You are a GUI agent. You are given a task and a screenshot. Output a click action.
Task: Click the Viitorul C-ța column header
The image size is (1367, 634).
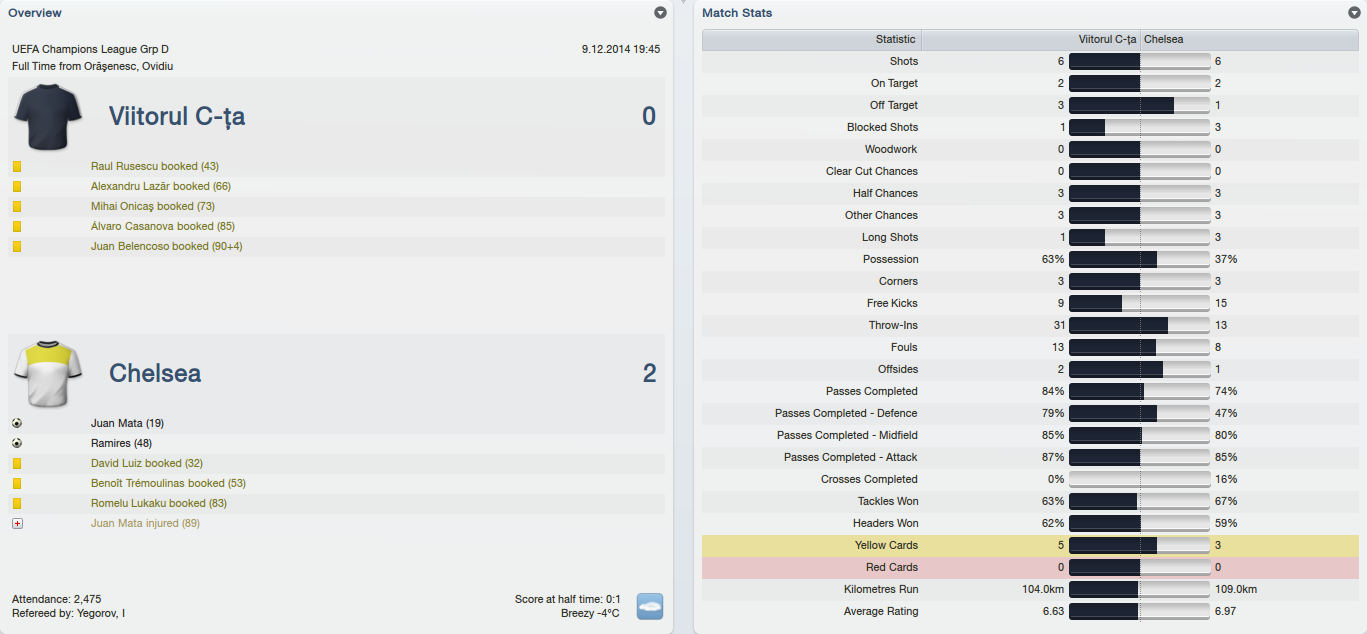(x=1107, y=40)
